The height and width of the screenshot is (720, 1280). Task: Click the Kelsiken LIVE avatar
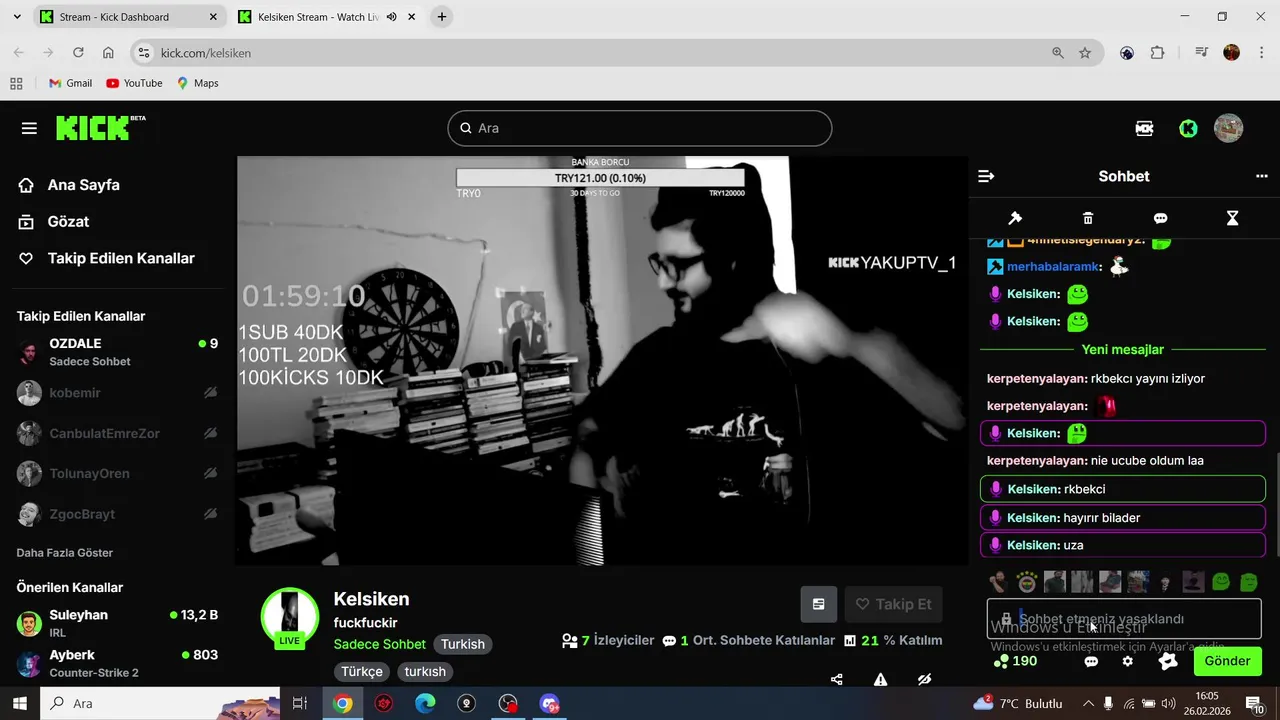click(x=290, y=616)
